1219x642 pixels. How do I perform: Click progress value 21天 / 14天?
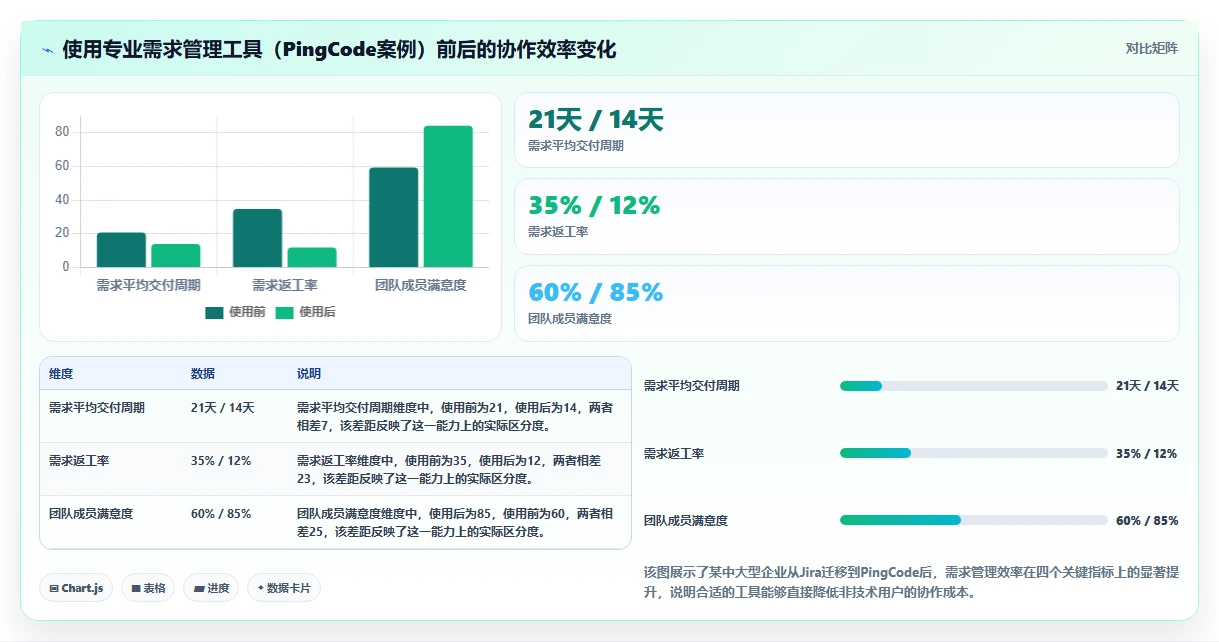pos(1148,386)
